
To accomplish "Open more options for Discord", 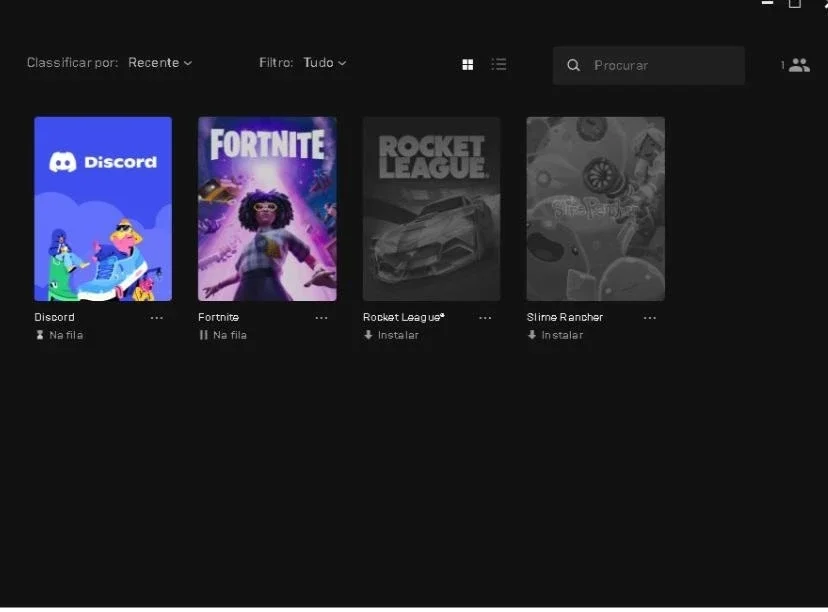I will pos(157,318).
